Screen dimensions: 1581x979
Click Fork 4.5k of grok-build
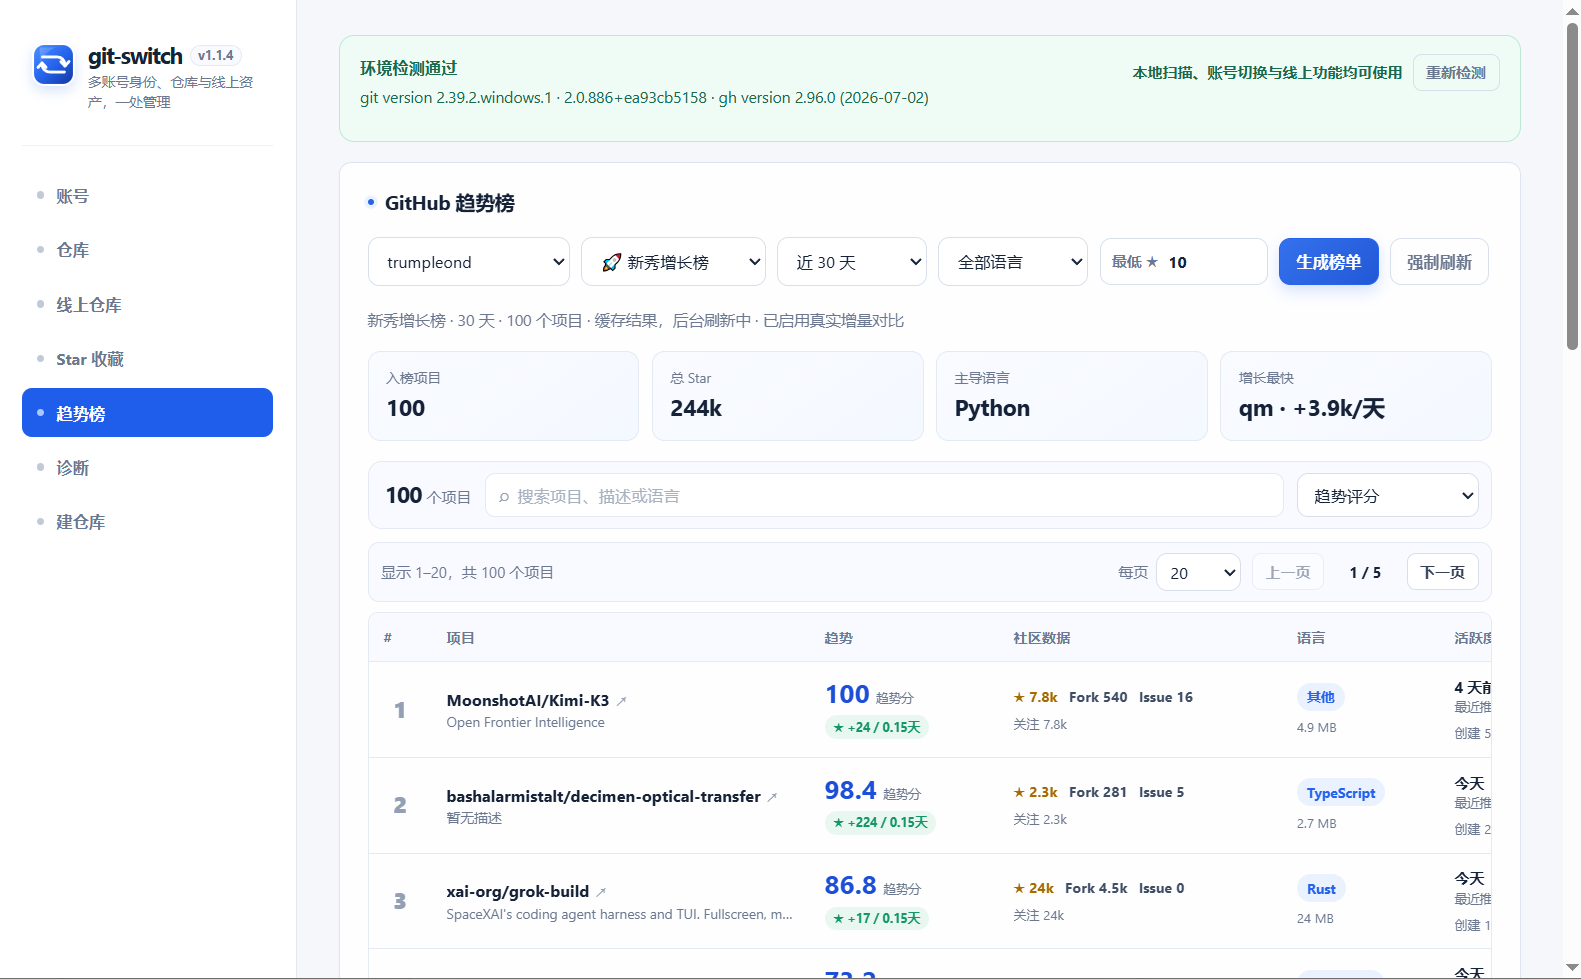pyautogui.click(x=1096, y=888)
